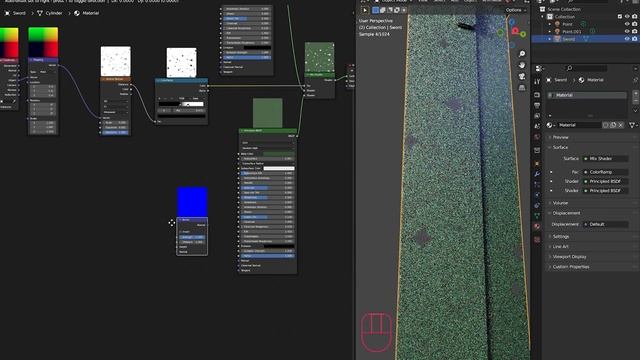Select Point.001 in the outliner

click(x=571, y=31)
